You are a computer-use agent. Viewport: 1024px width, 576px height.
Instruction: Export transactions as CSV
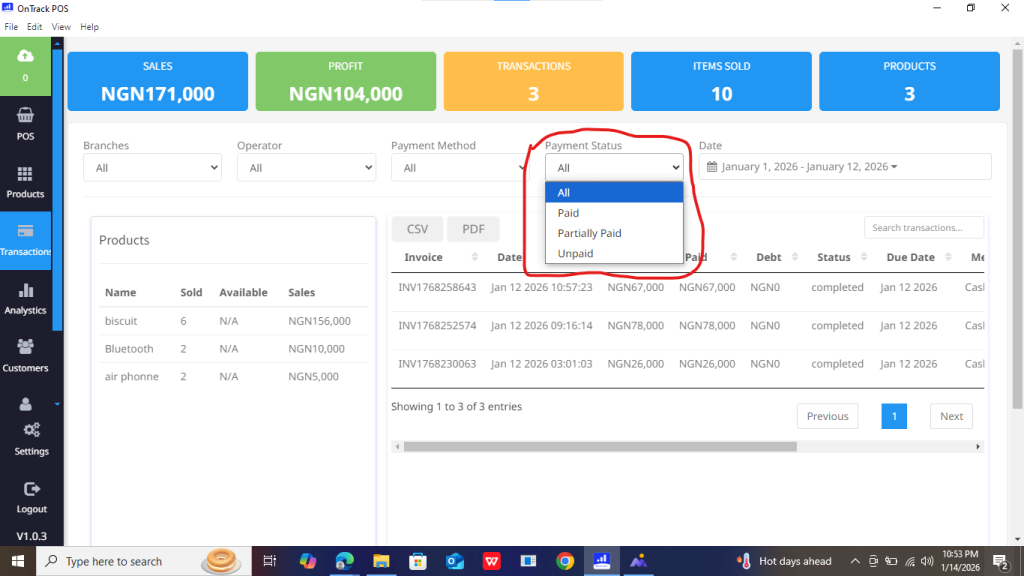417,229
